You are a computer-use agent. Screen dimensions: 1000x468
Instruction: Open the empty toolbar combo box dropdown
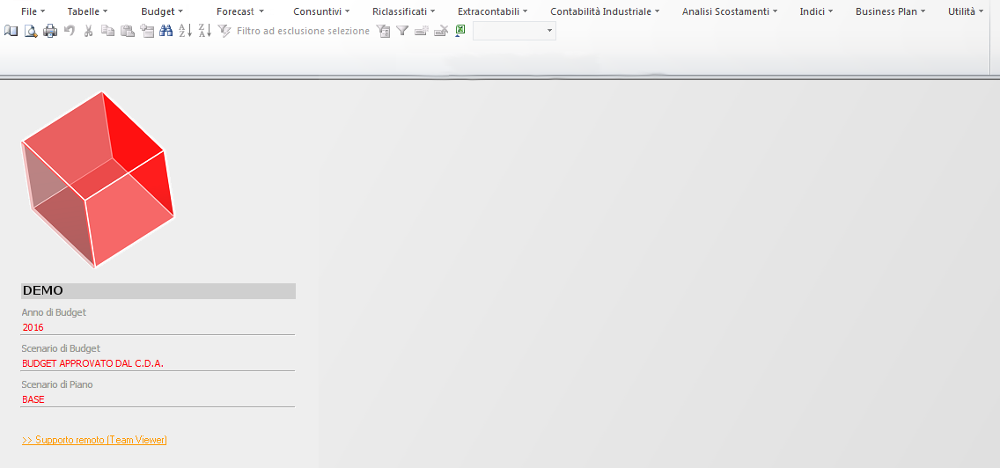coord(550,31)
